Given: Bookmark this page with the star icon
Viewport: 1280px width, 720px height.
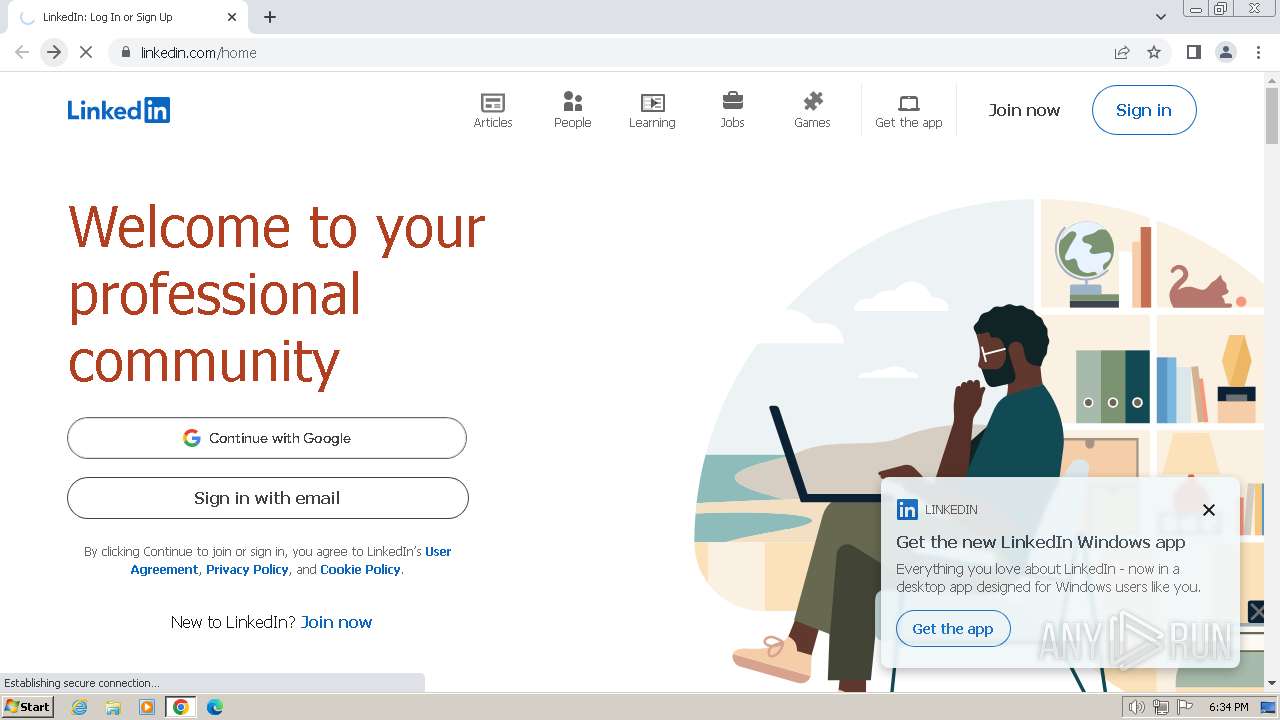Looking at the screenshot, I should [1154, 52].
